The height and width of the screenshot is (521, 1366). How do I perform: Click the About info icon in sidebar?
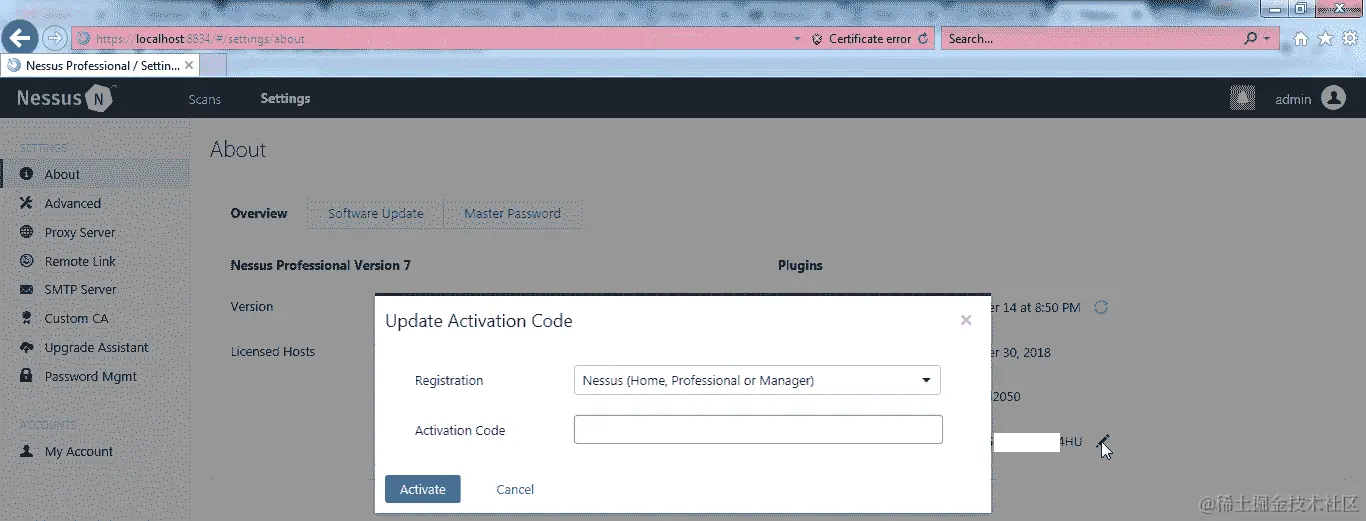26,174
